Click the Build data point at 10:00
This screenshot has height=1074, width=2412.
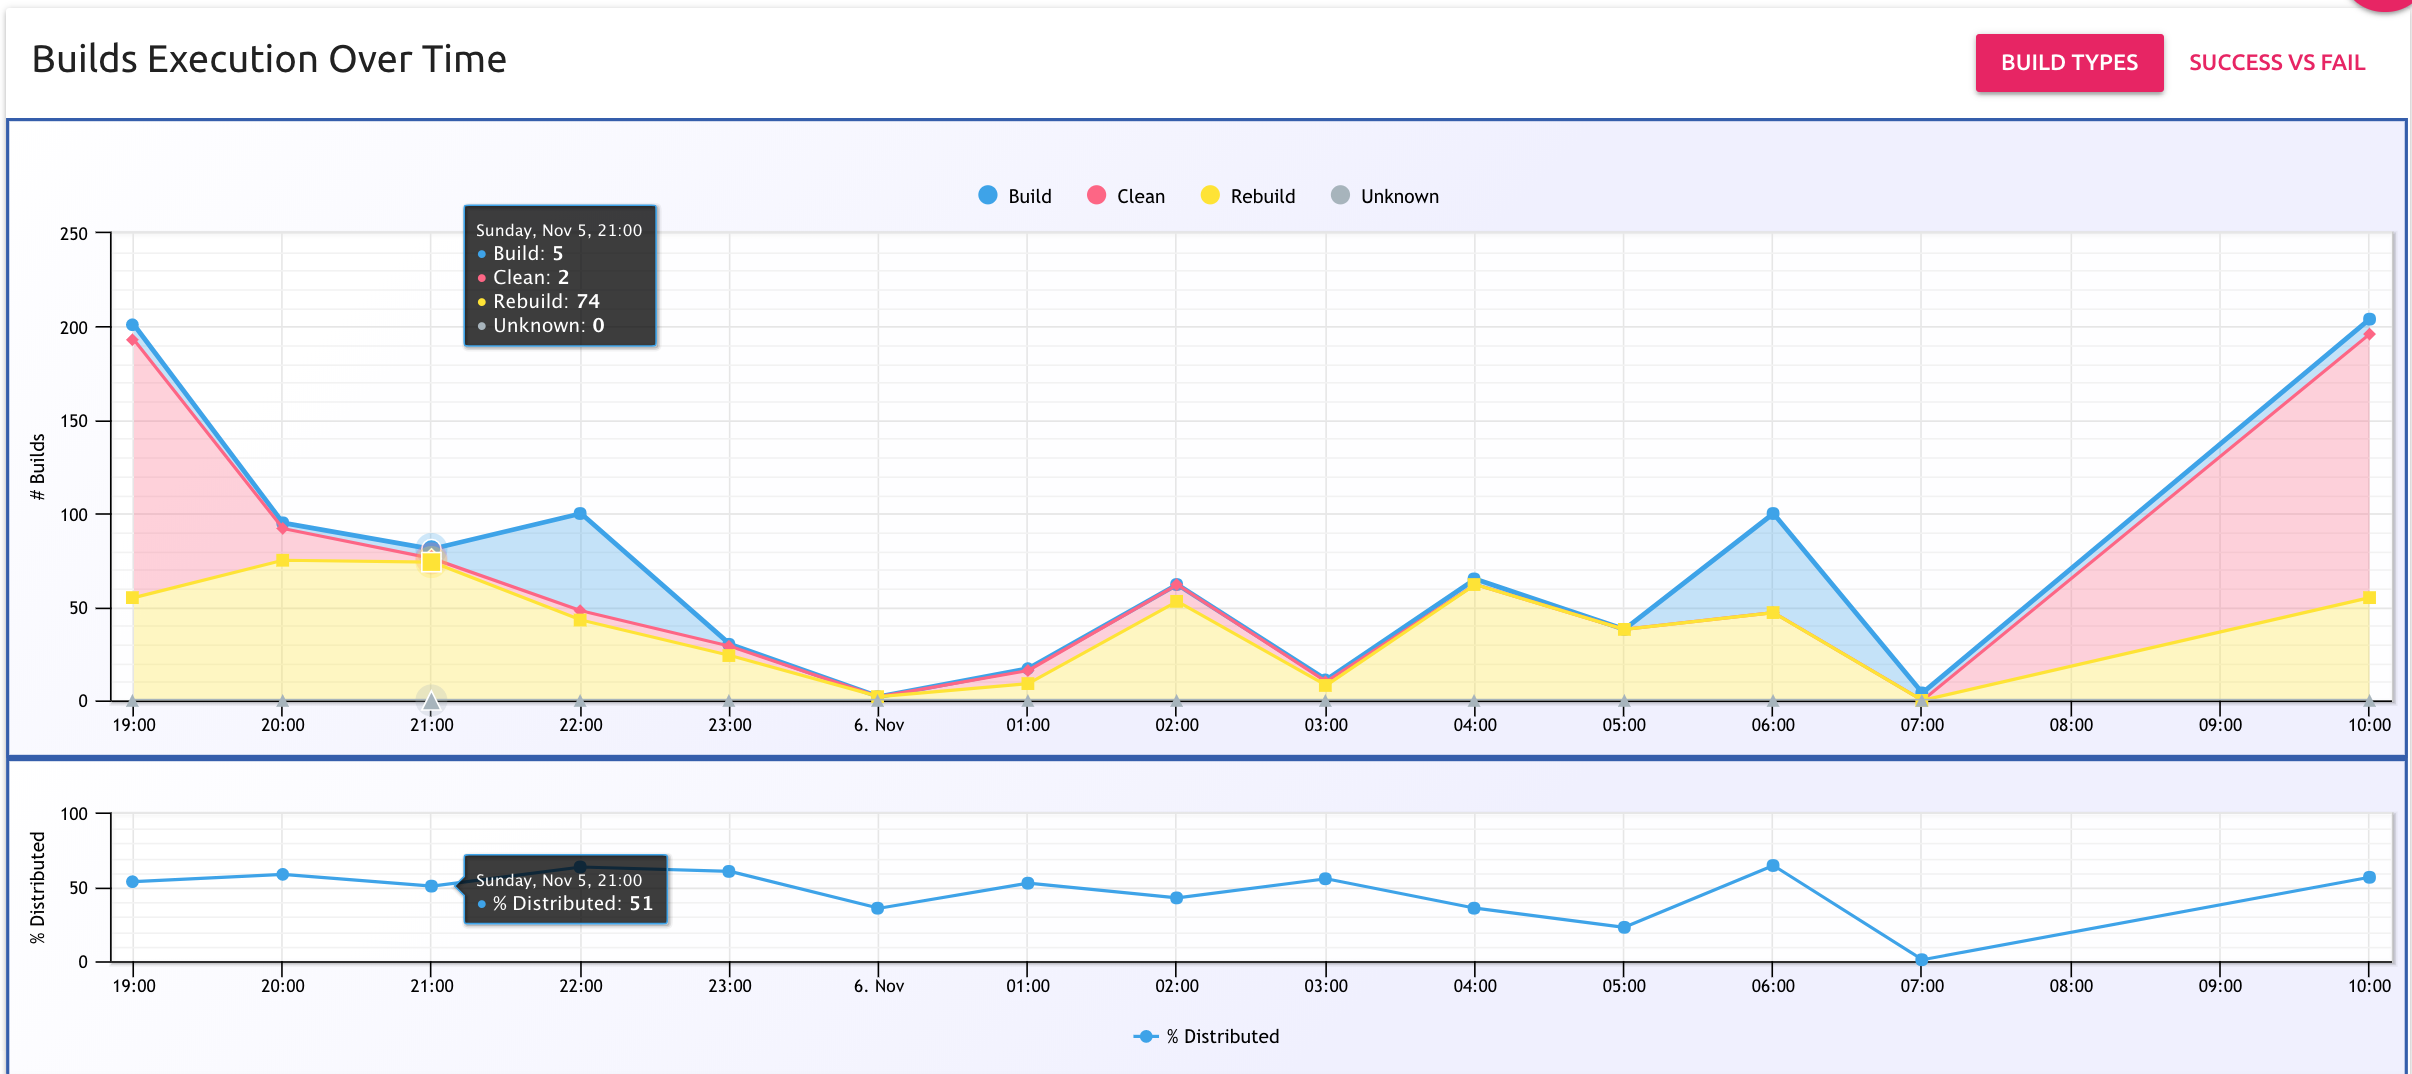(x=2369, y=320)
